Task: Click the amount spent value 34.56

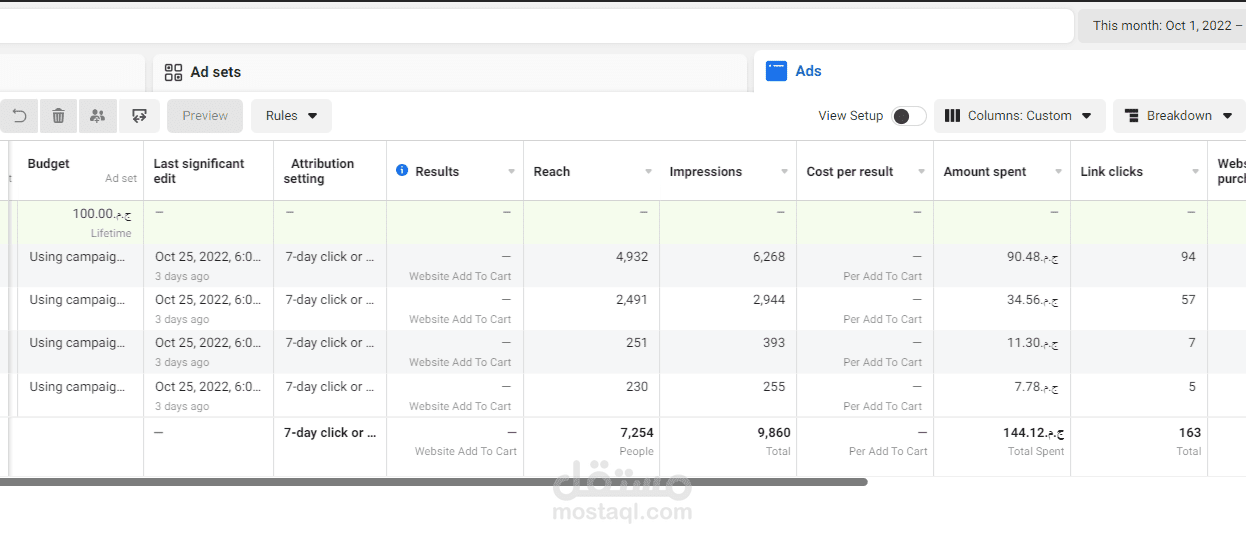Action: point(1033,300)
